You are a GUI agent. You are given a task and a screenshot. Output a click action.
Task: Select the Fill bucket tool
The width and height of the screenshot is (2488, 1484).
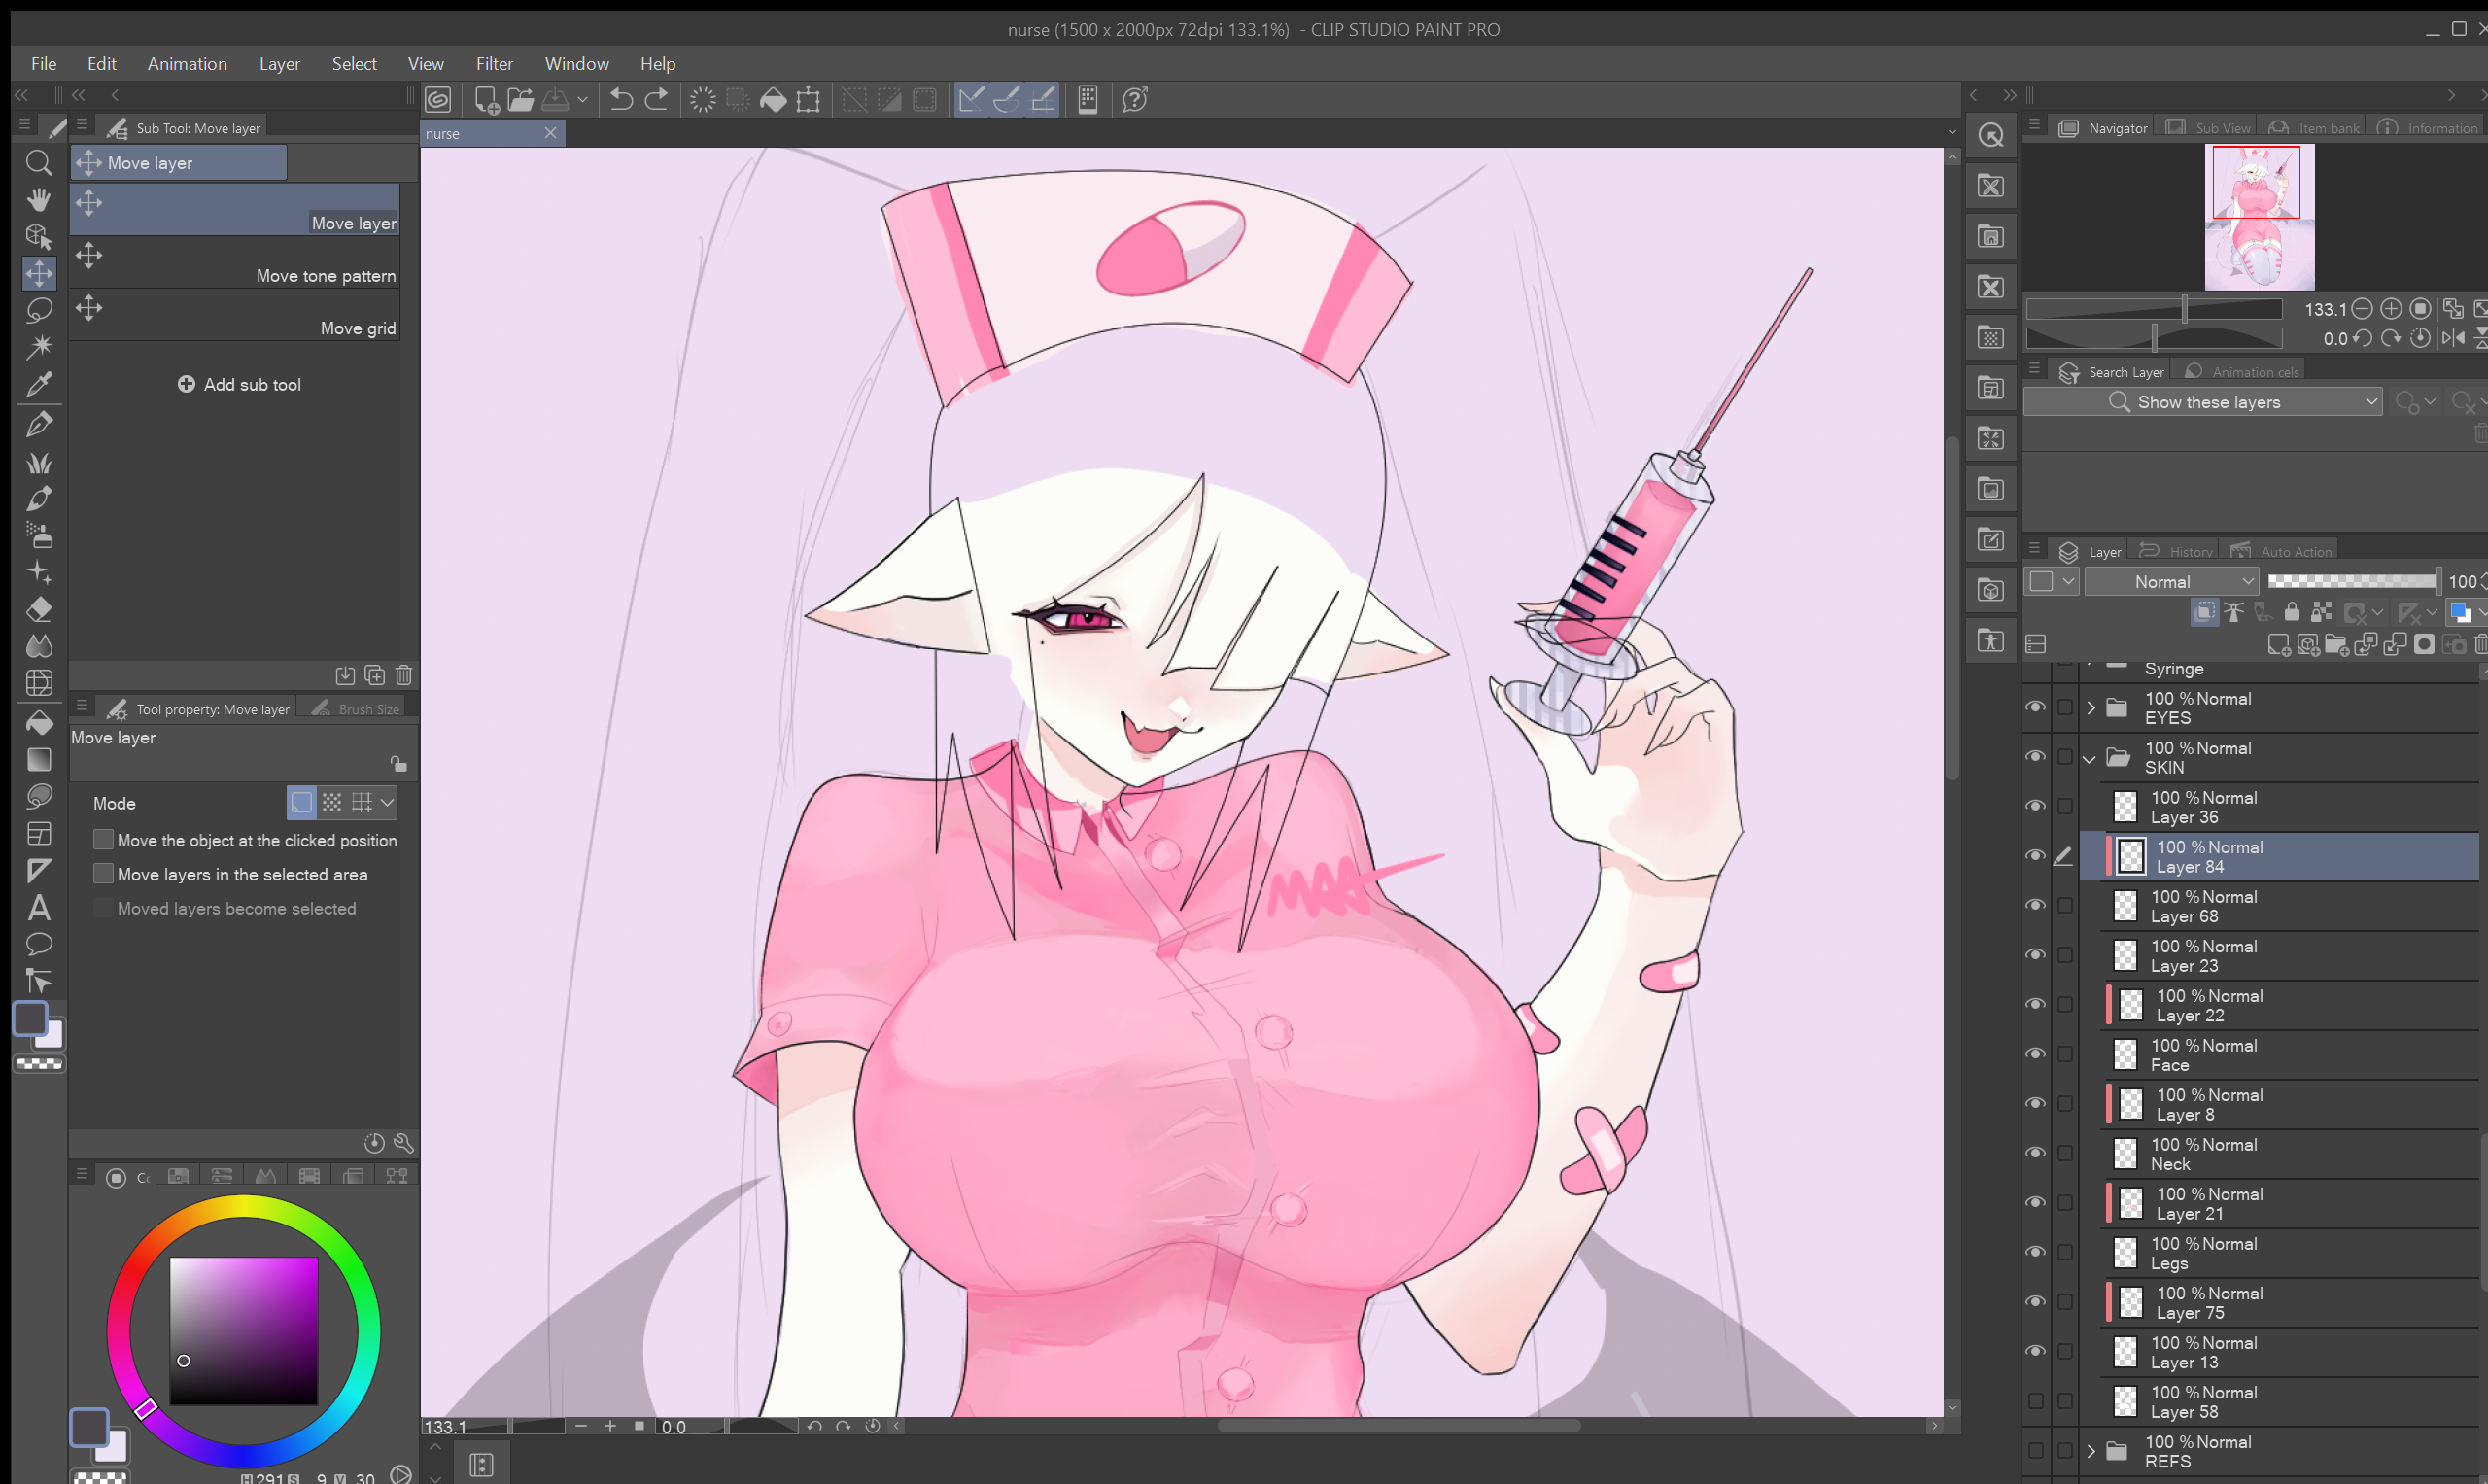point(38,722)
